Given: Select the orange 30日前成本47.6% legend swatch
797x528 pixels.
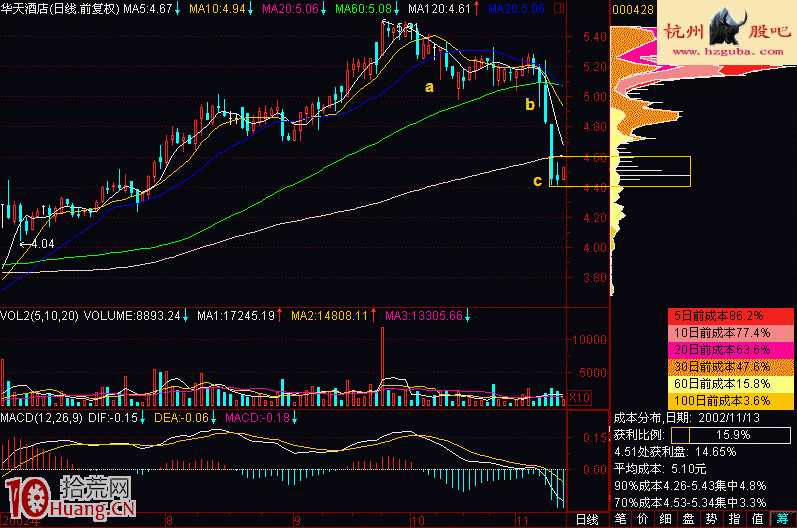Looking at the screenshot, I should (731, 367).
